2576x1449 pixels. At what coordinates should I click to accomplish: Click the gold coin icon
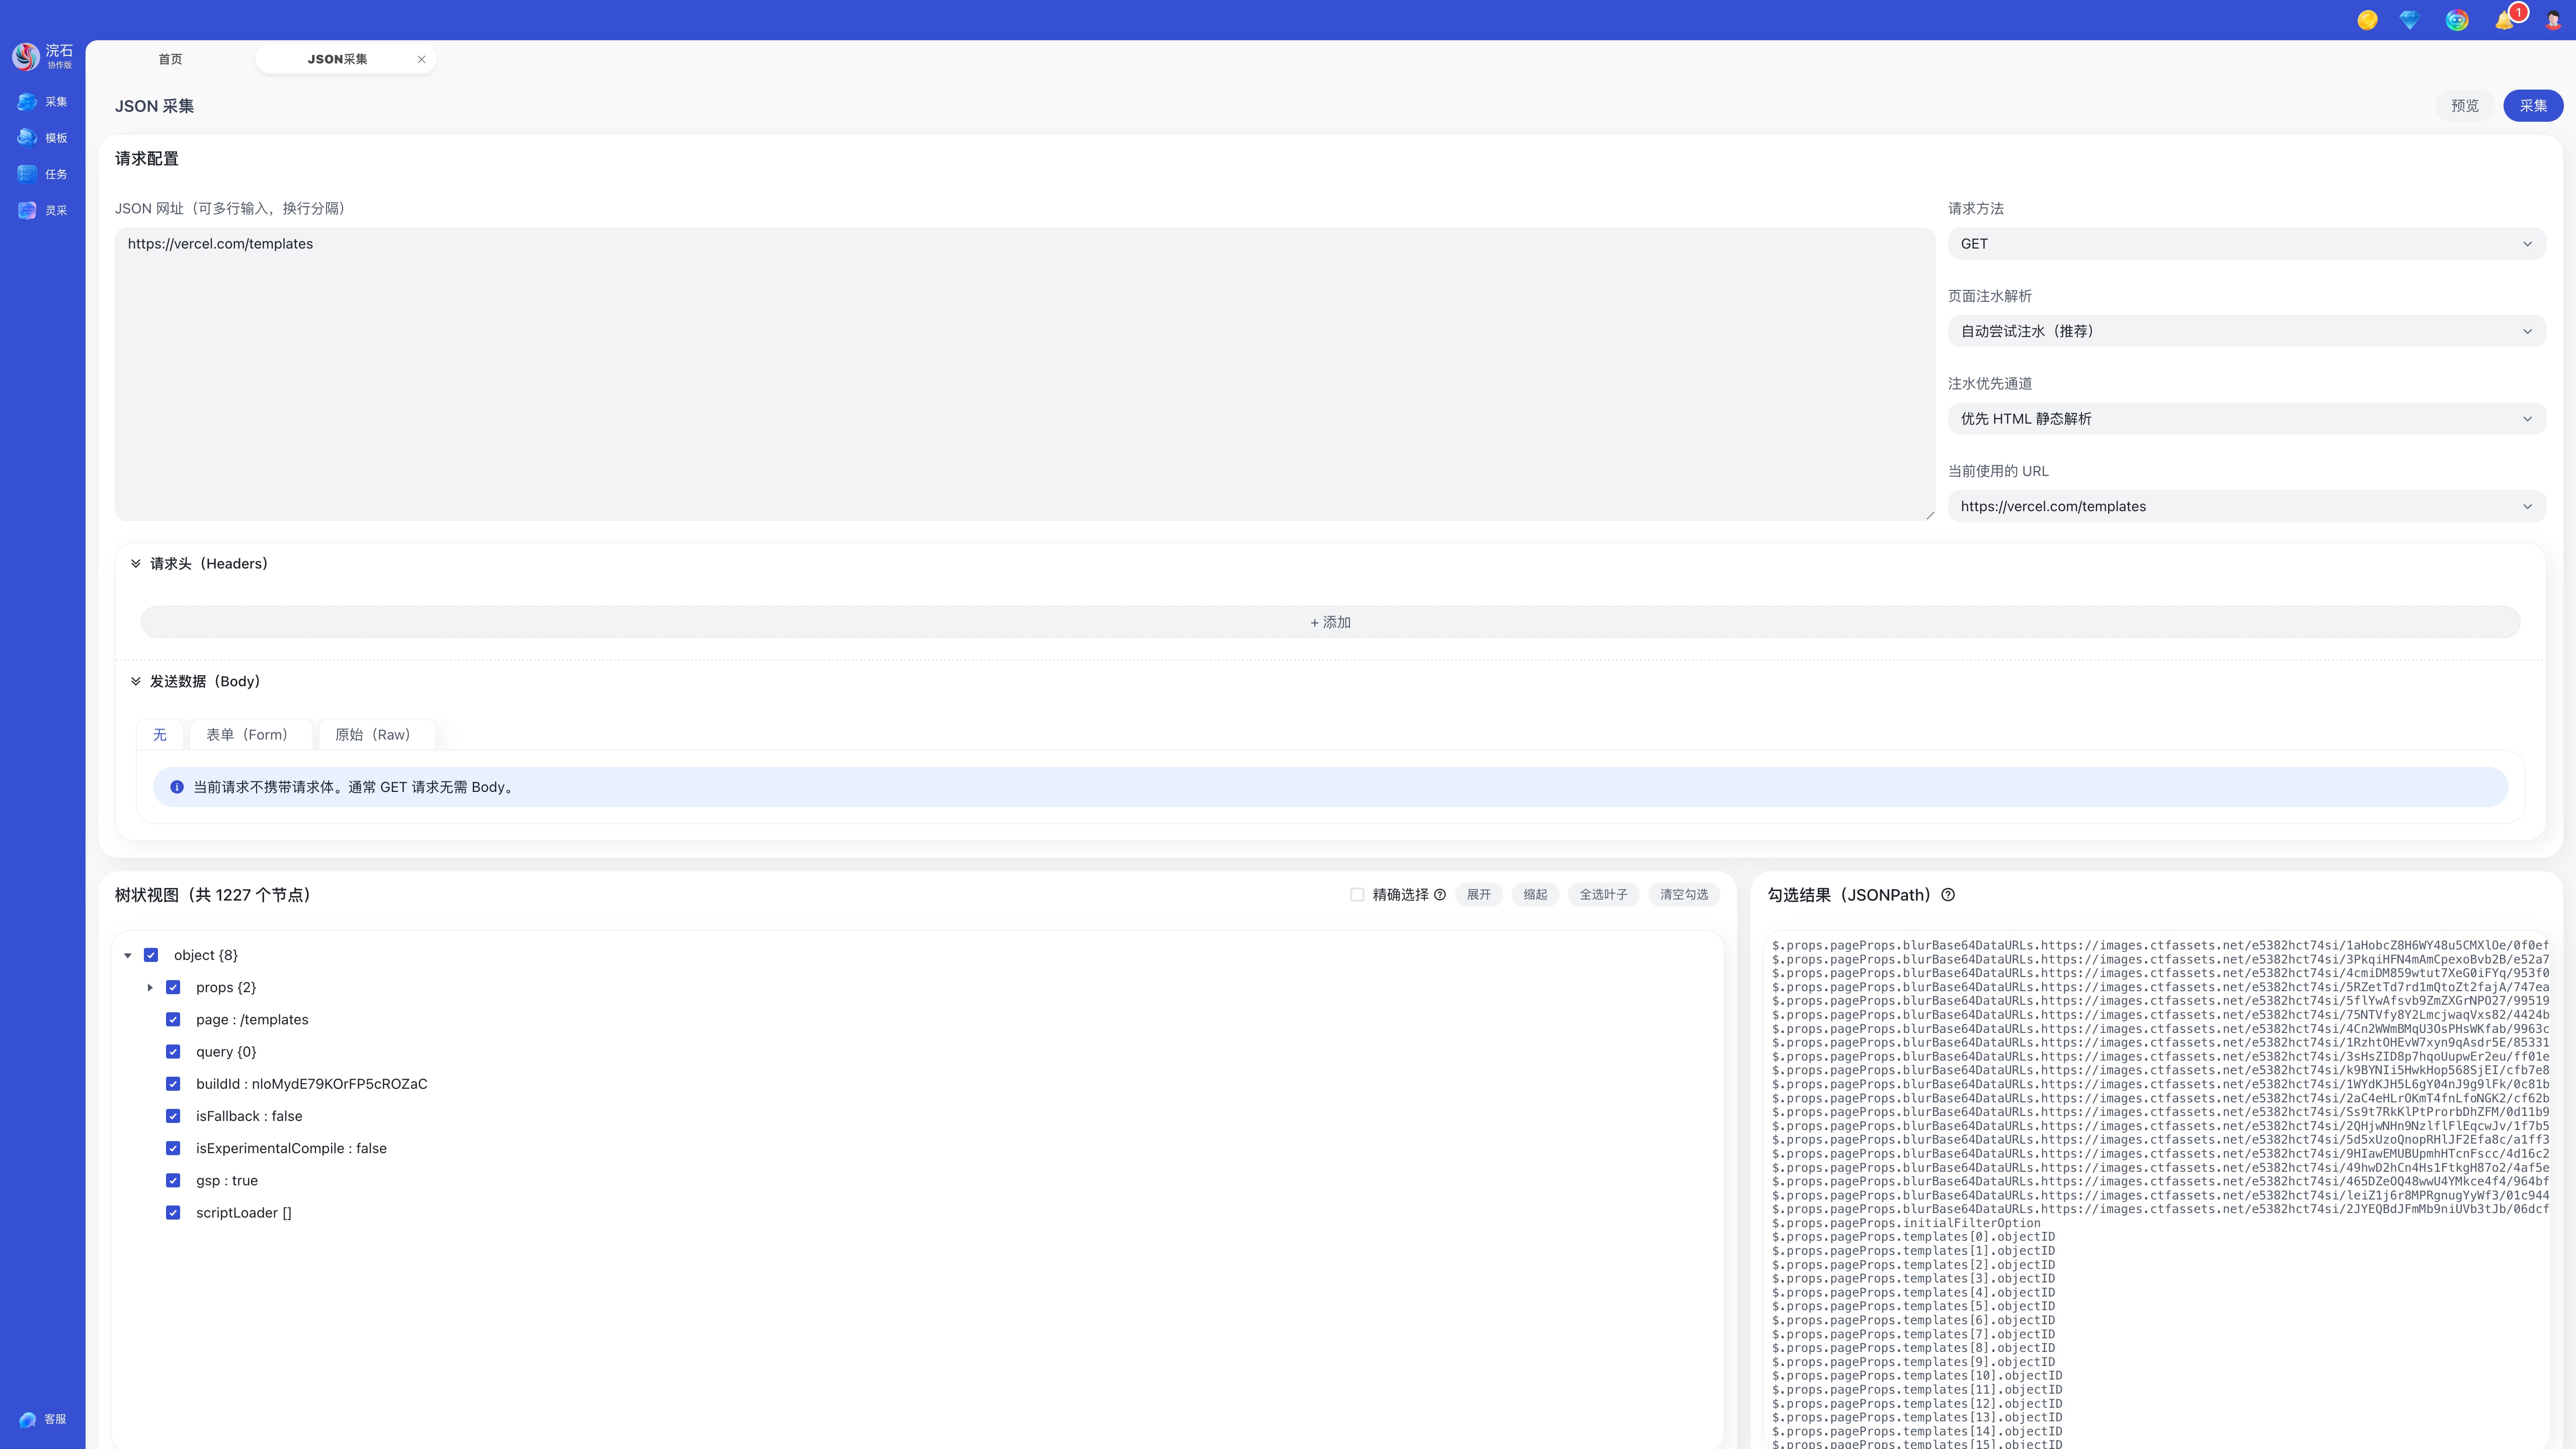click(2367, 20)
